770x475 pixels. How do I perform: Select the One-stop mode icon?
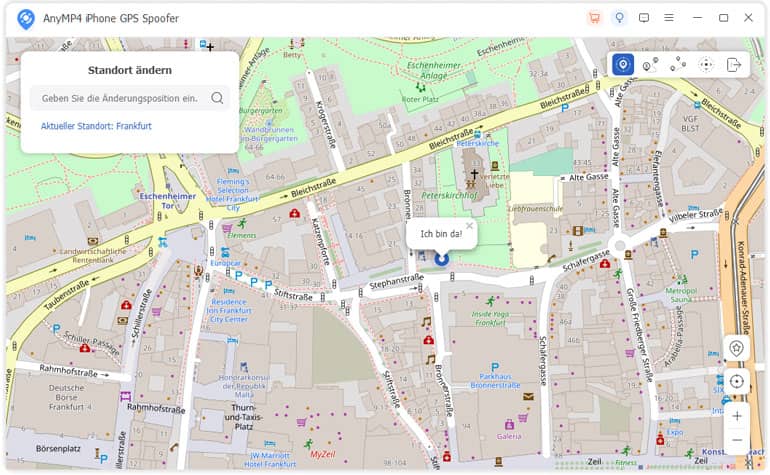(650, 65)
